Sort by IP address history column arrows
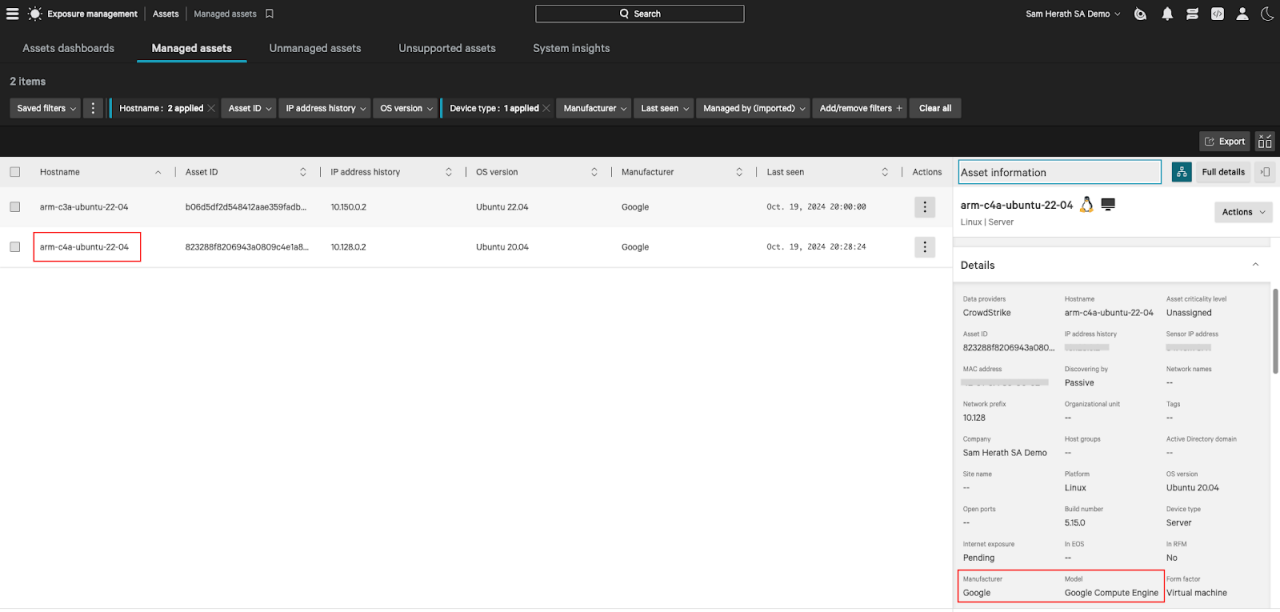 pos(448,172)
